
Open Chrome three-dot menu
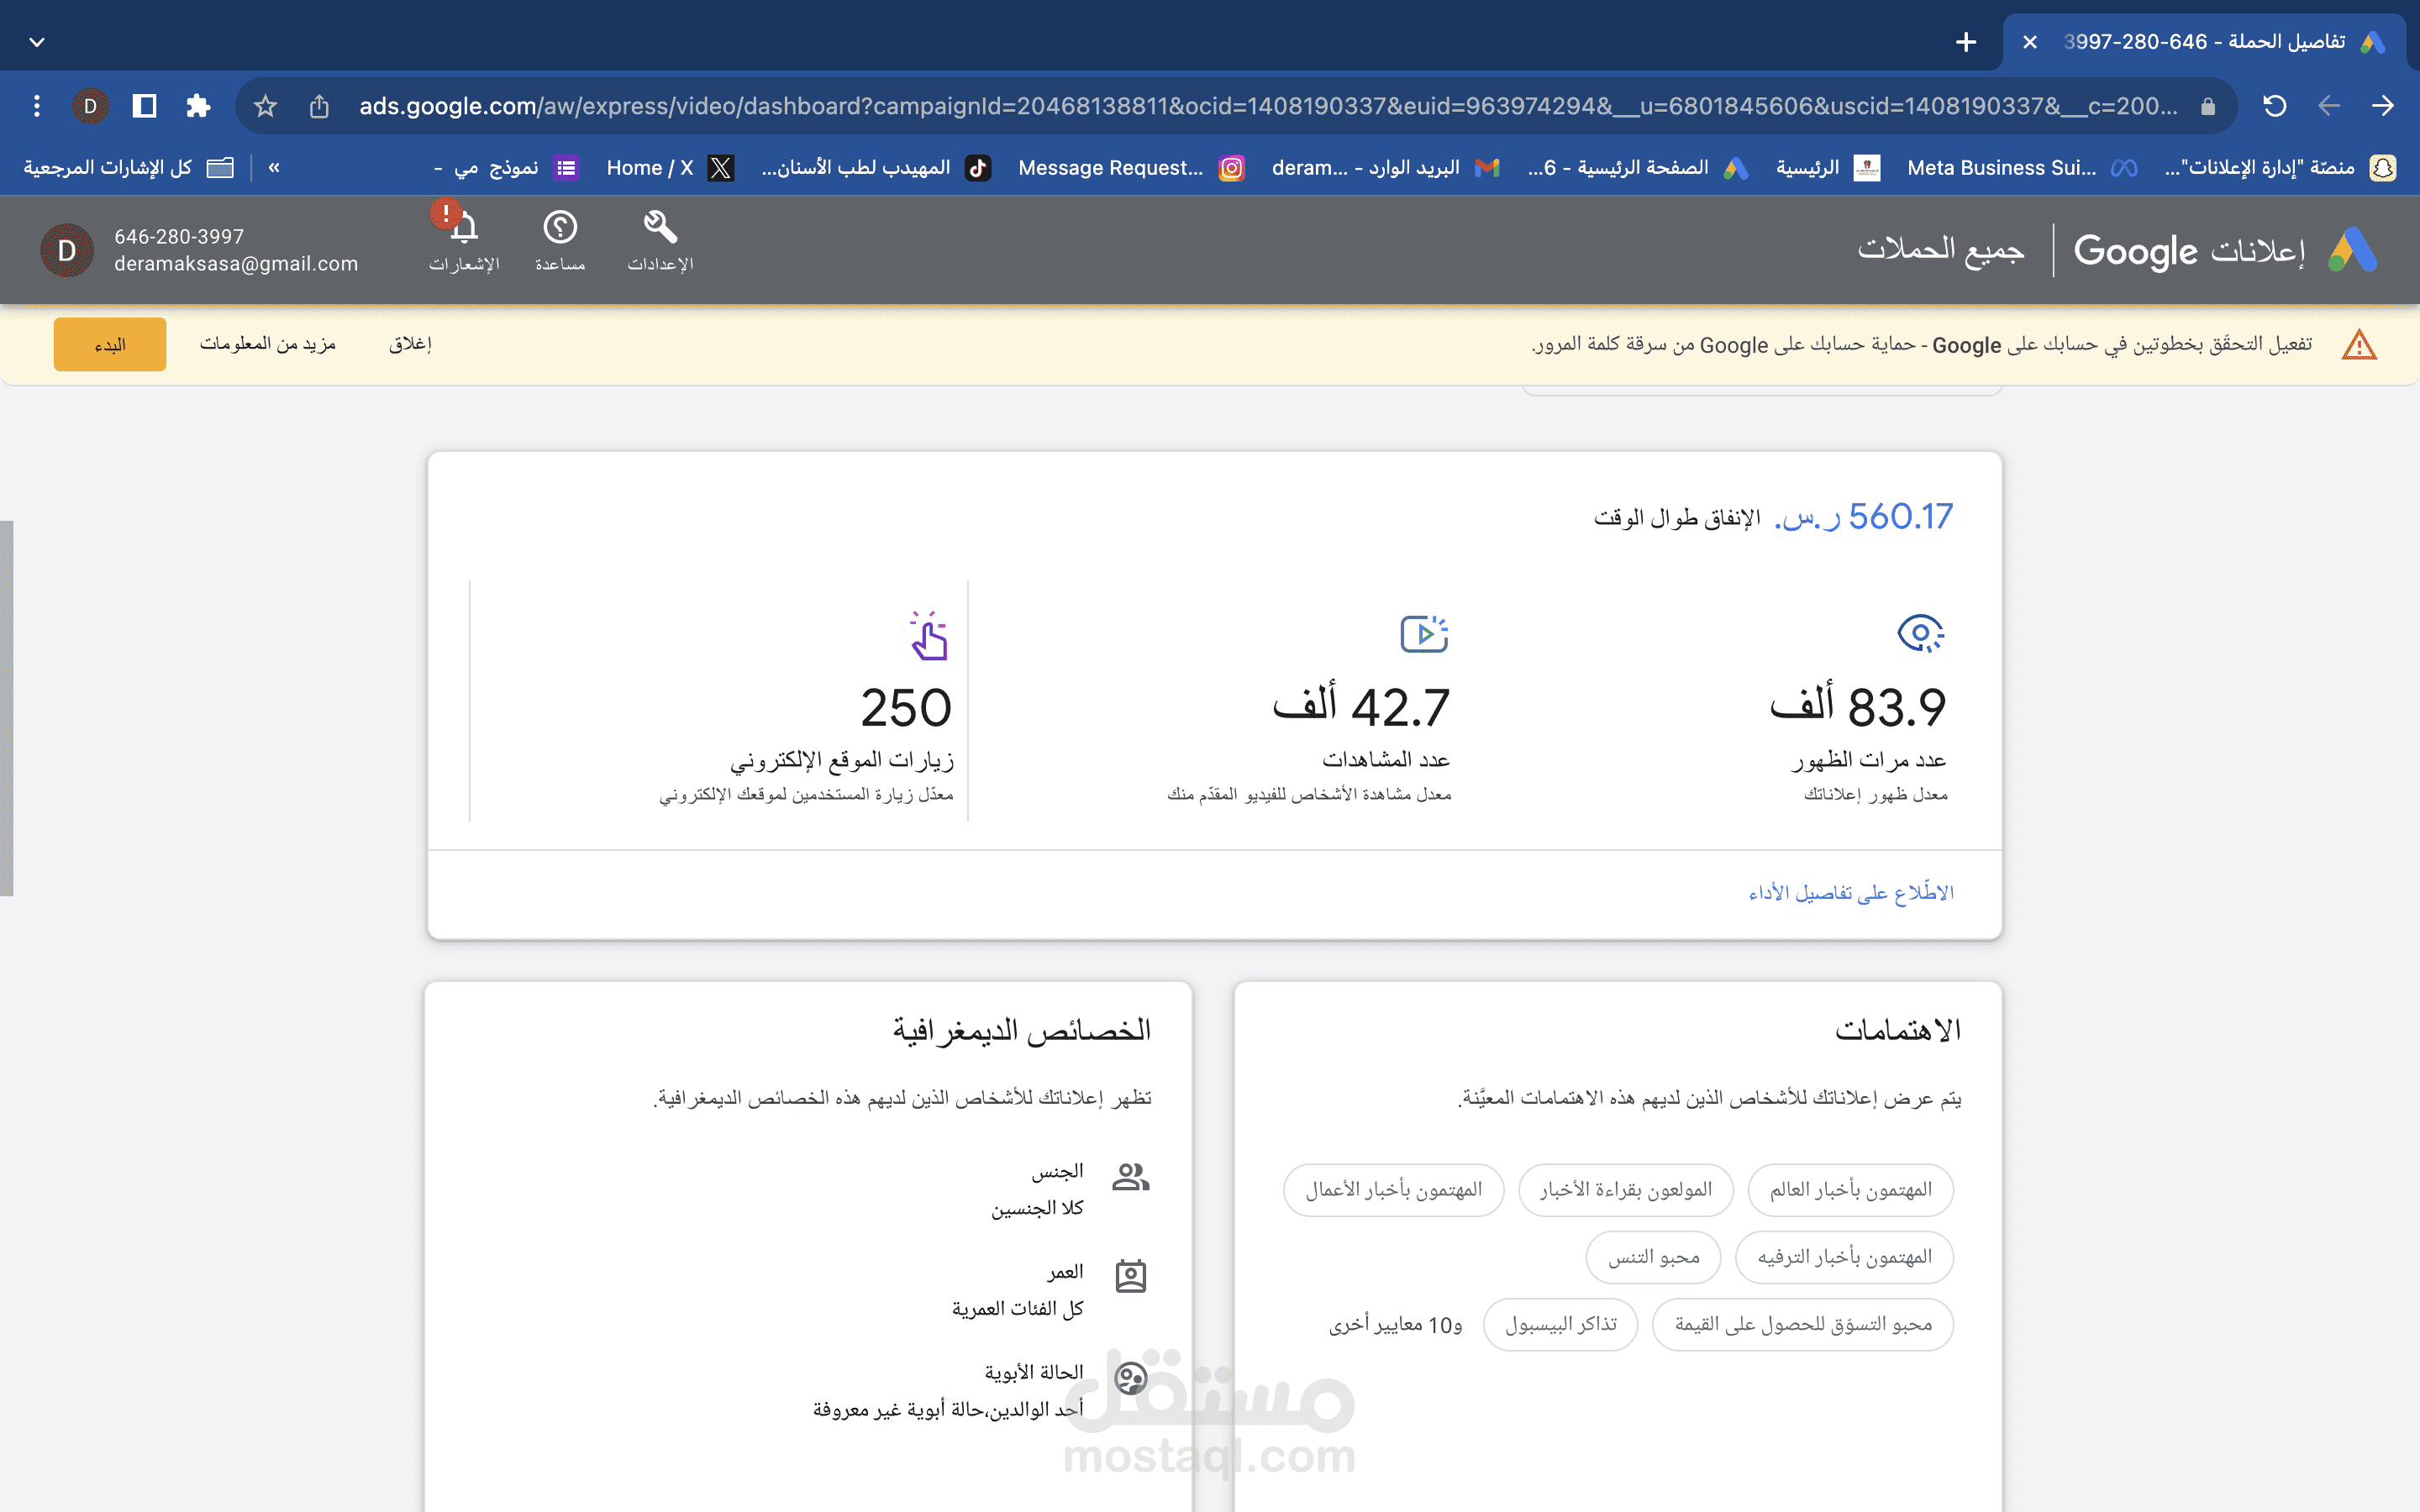pos(37,106)
